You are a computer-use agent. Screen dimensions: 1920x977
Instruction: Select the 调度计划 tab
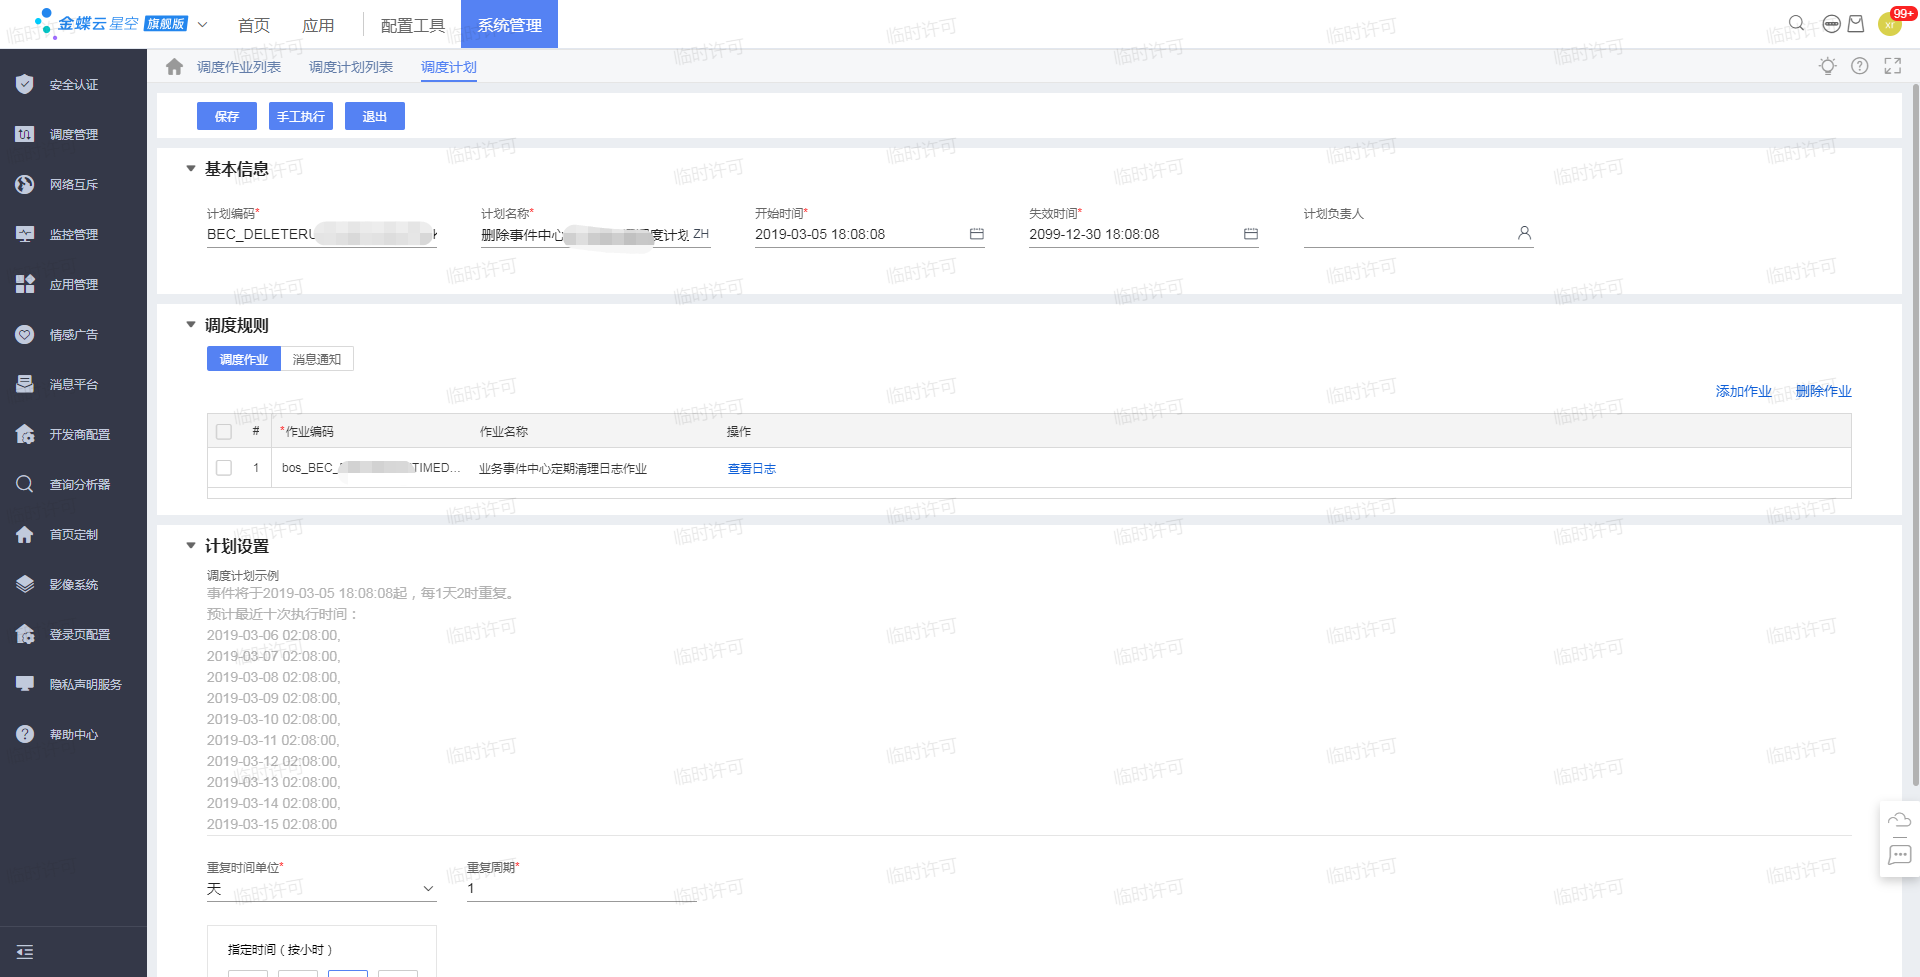tap(449, 67)
